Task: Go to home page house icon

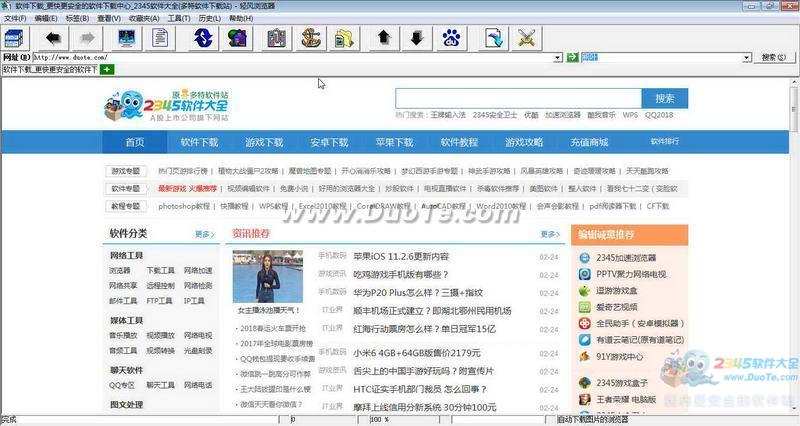Action: [238, 38]
